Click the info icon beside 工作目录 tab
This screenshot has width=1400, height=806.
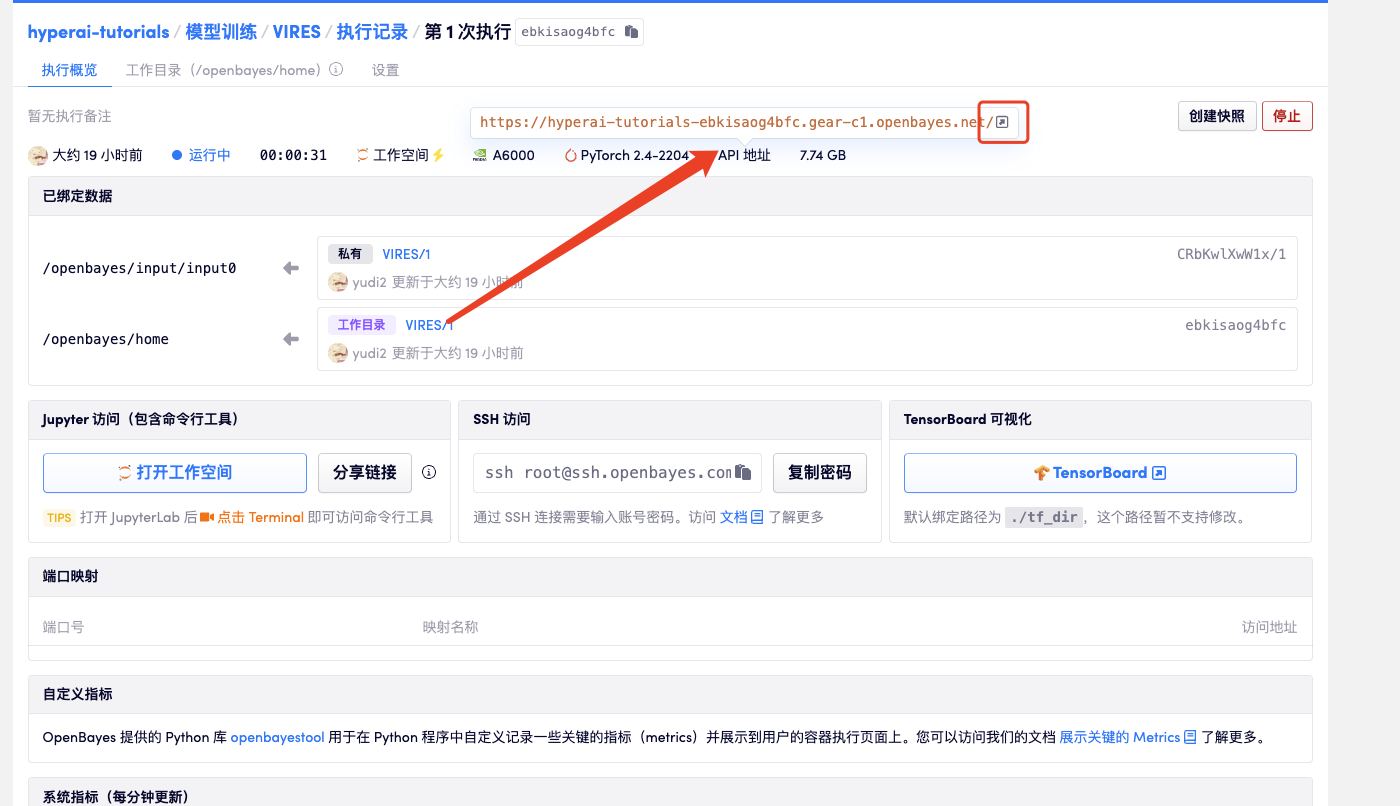[336, 70]
